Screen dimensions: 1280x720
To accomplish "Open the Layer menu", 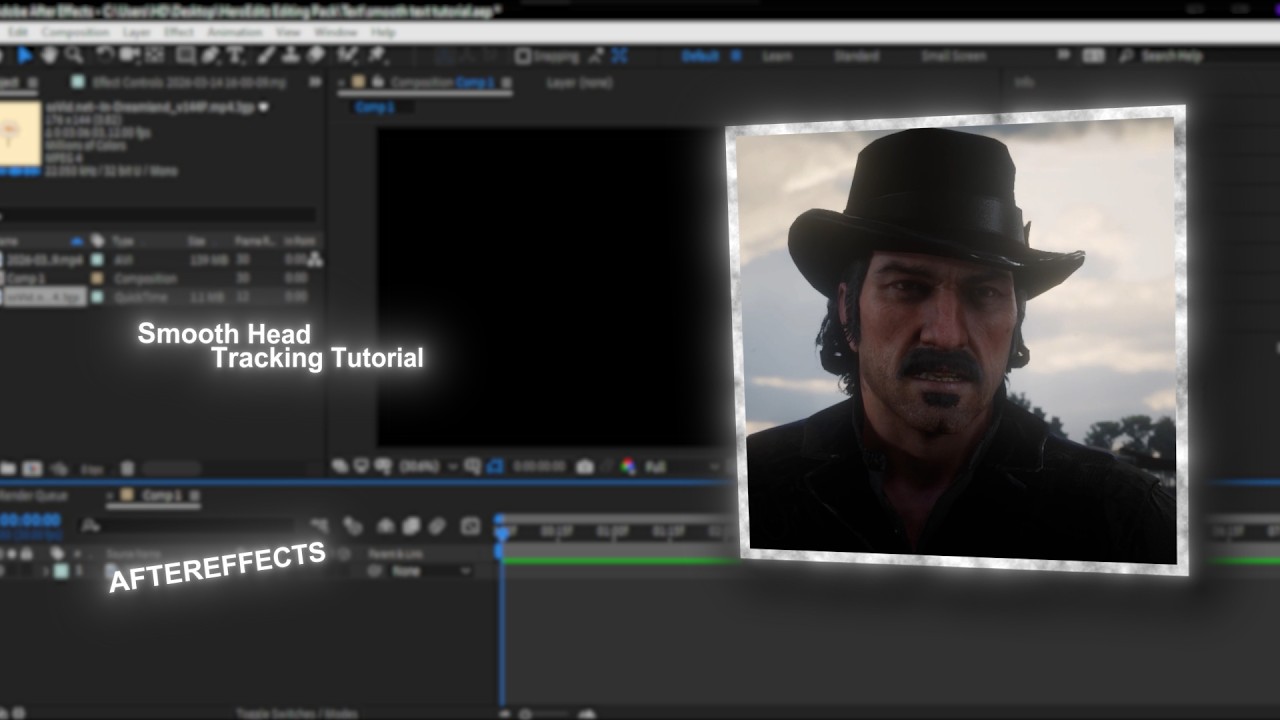I will (137, 32).
